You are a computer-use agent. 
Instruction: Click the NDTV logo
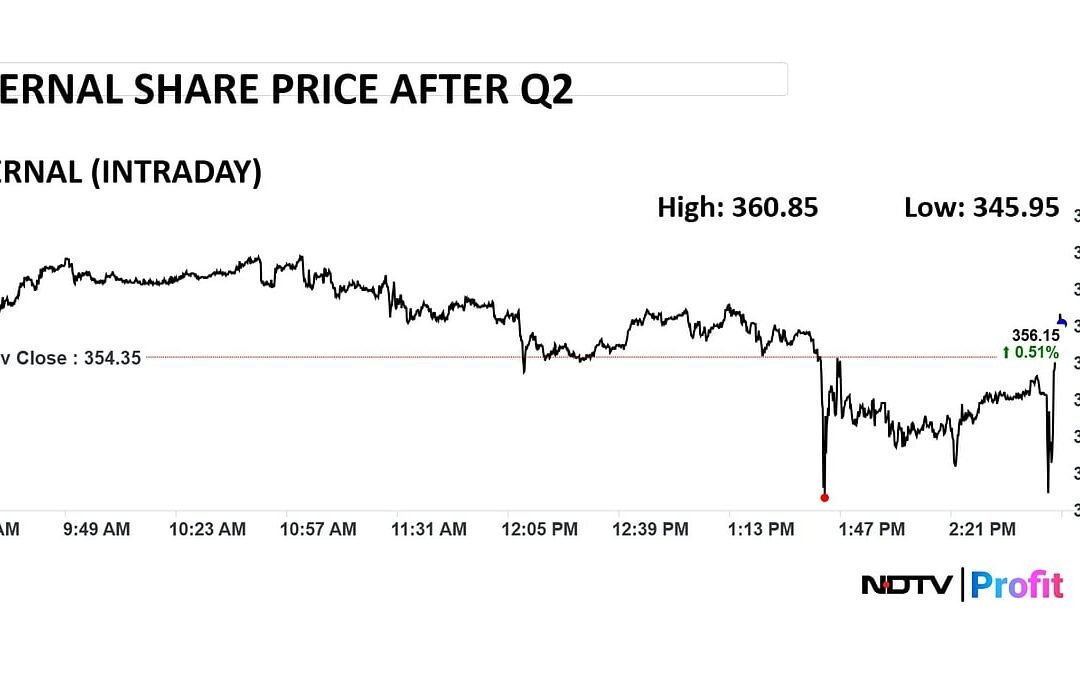[x=907, y=585]
